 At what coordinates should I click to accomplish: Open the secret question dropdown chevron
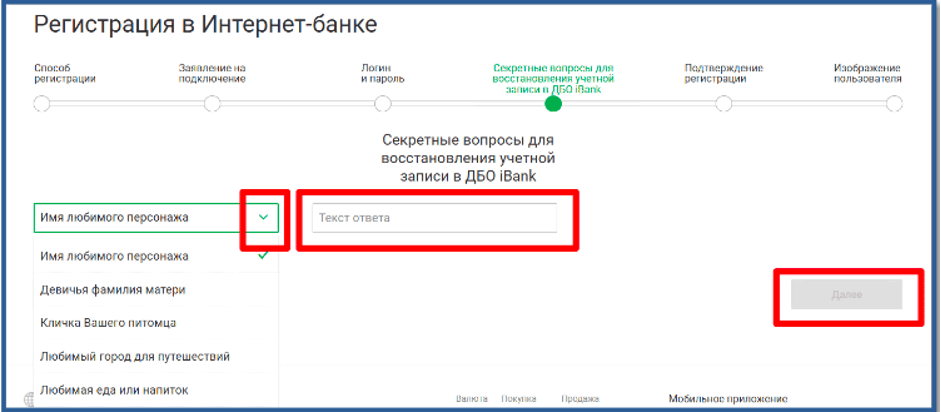coord(263,218)
